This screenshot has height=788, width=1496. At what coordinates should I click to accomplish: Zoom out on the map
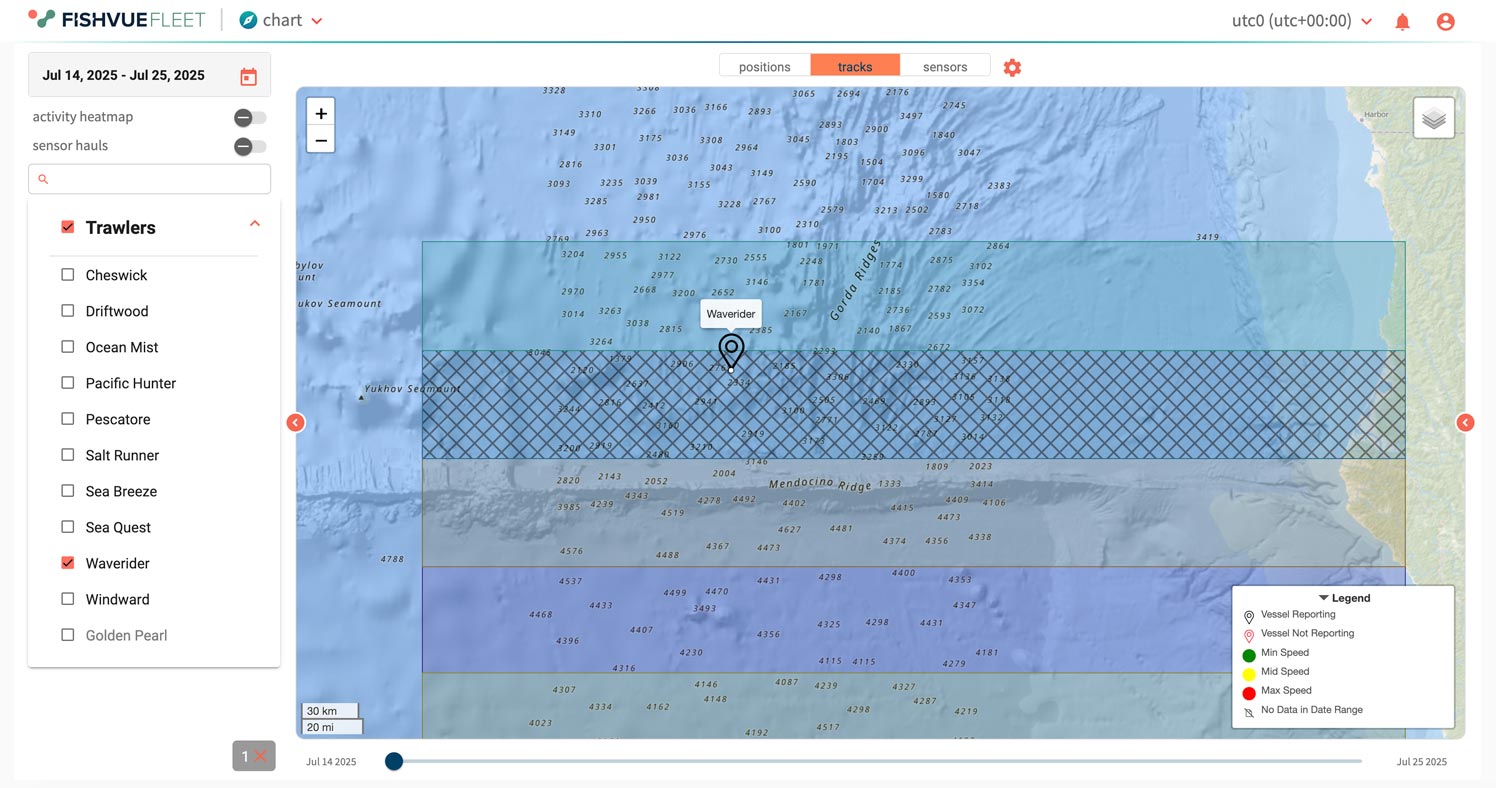321,140
